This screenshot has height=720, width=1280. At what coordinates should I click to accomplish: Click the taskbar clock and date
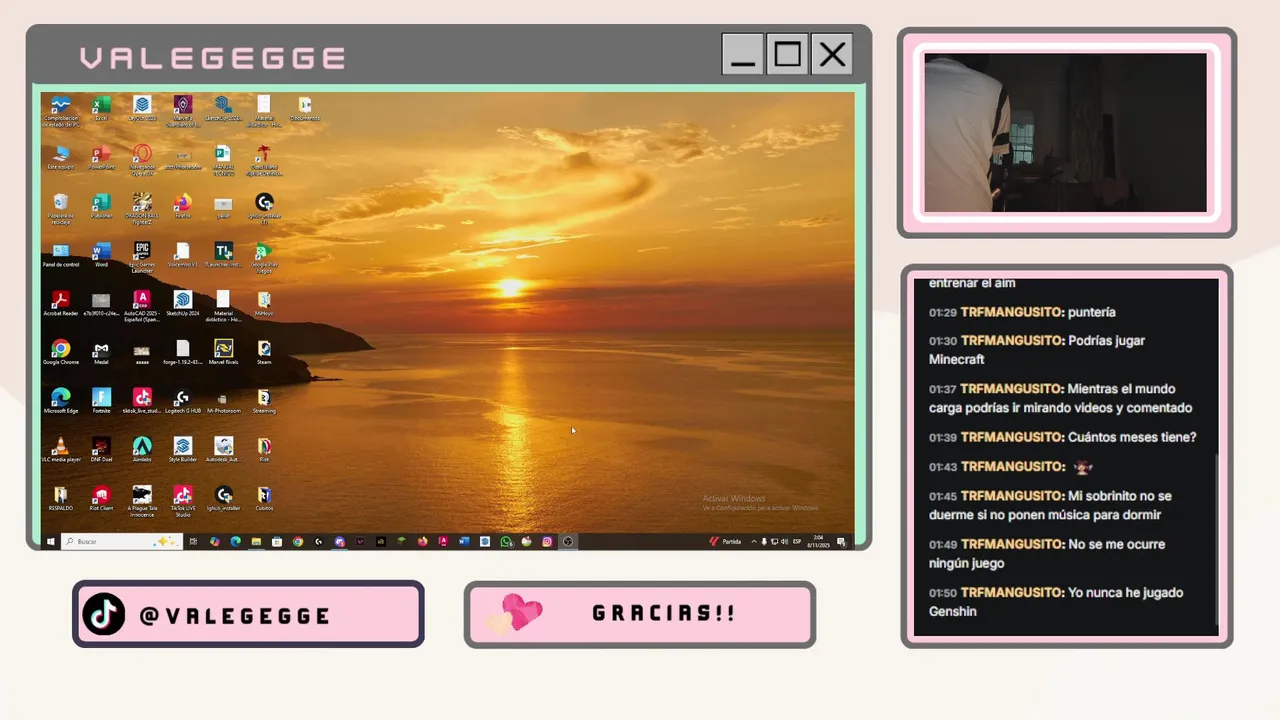tap(820, 541)
